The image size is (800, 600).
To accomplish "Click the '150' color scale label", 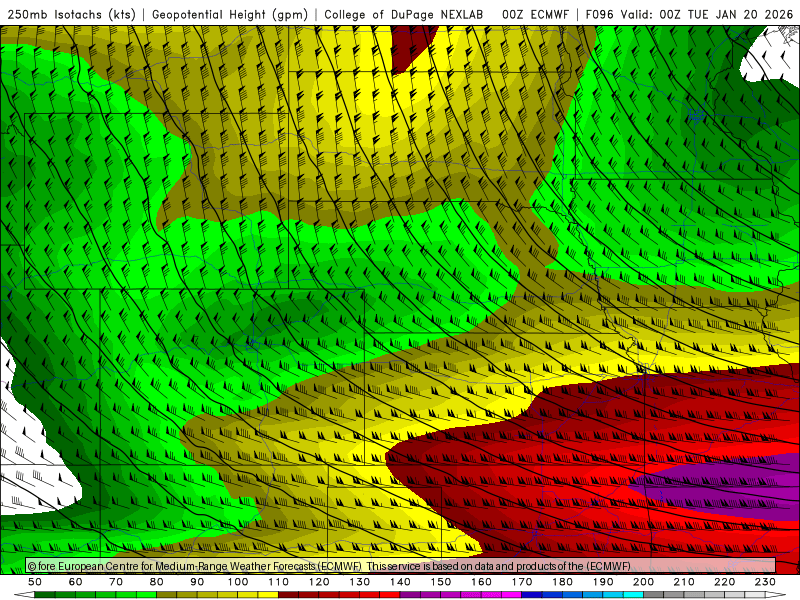I will [441, 582].
